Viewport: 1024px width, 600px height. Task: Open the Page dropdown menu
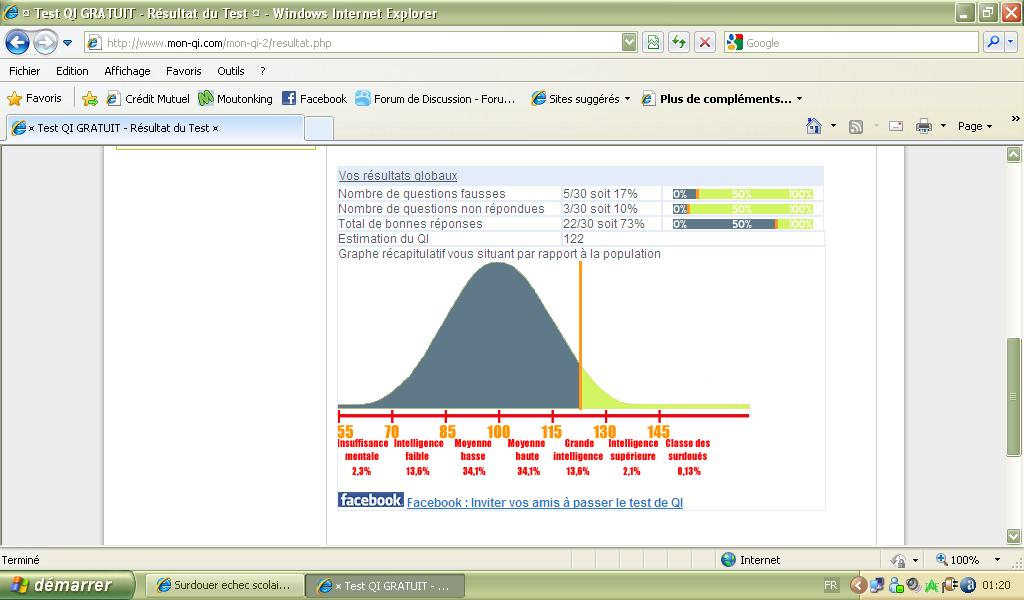tap(975, 126)
